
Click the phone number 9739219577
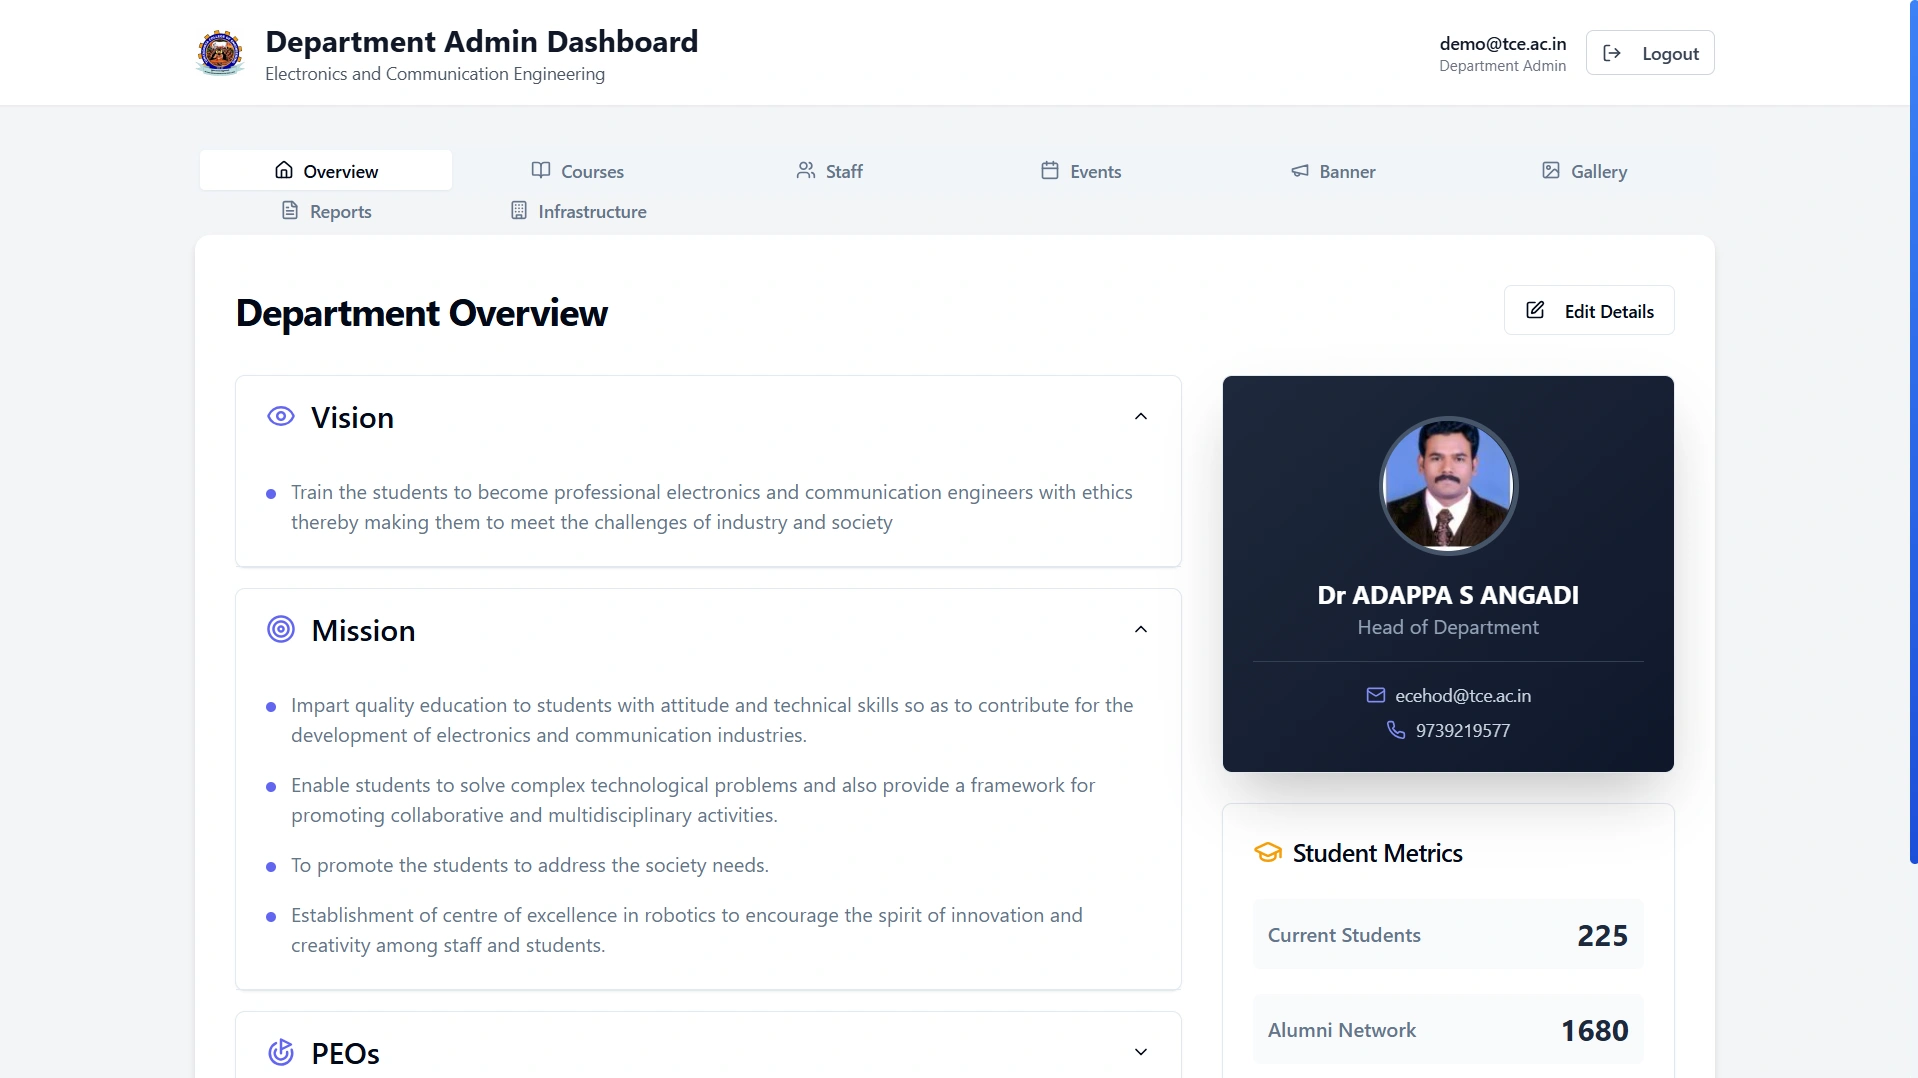tap(1463, 730)
